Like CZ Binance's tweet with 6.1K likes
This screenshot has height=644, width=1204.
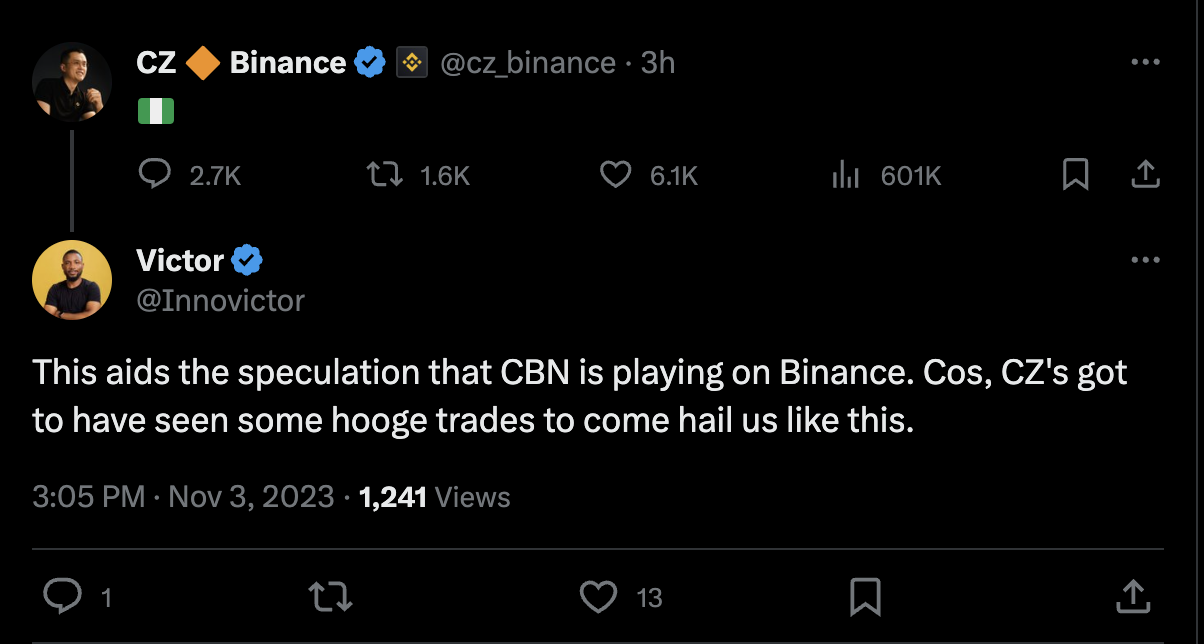[616, 176]
